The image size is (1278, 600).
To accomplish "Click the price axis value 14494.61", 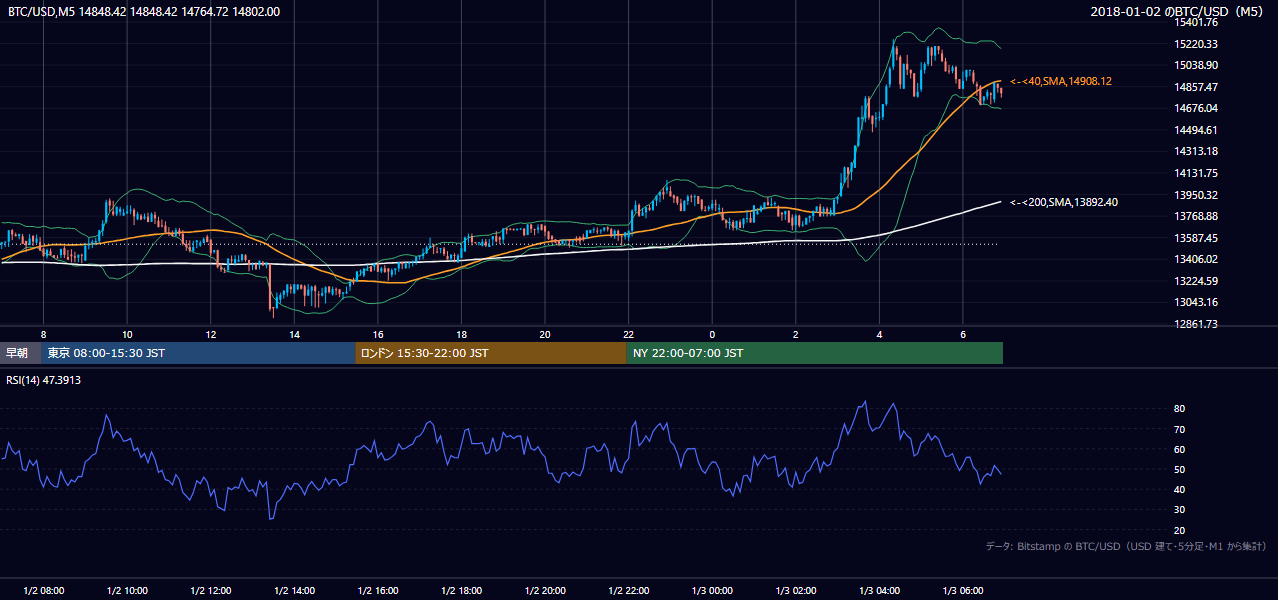I will [1198, 130].
